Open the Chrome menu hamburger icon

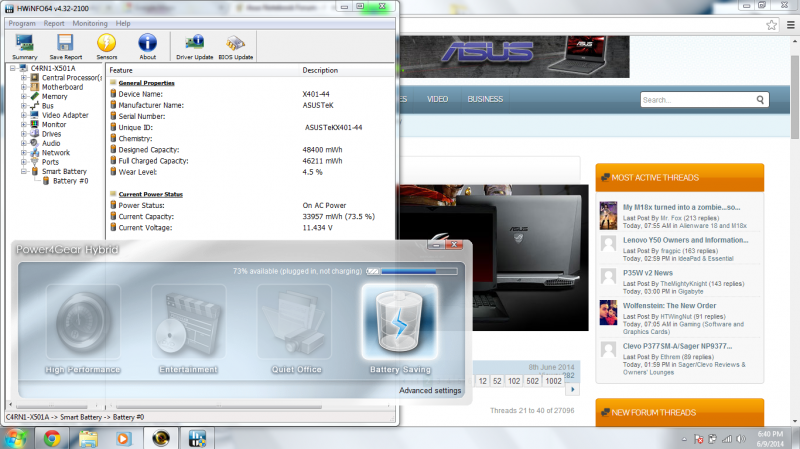790,24
